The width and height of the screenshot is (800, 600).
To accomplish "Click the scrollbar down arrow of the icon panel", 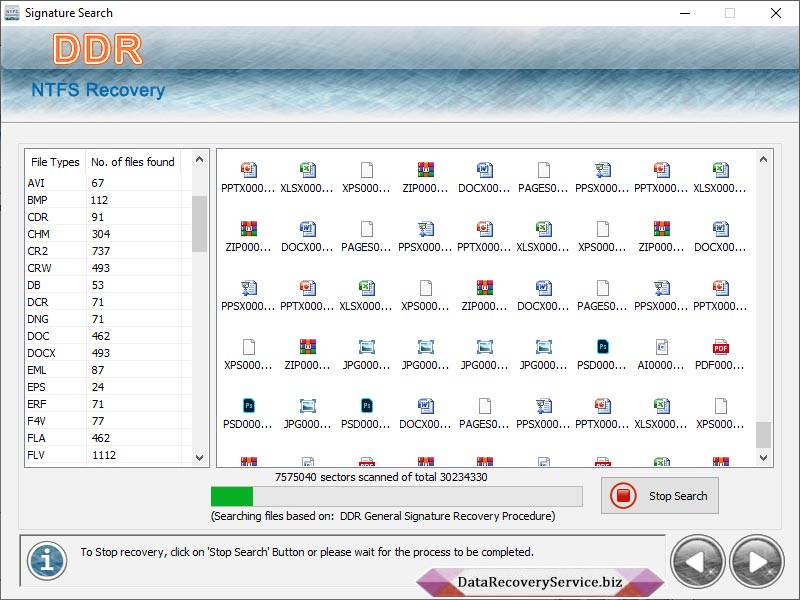I will [x=764, y=456].
